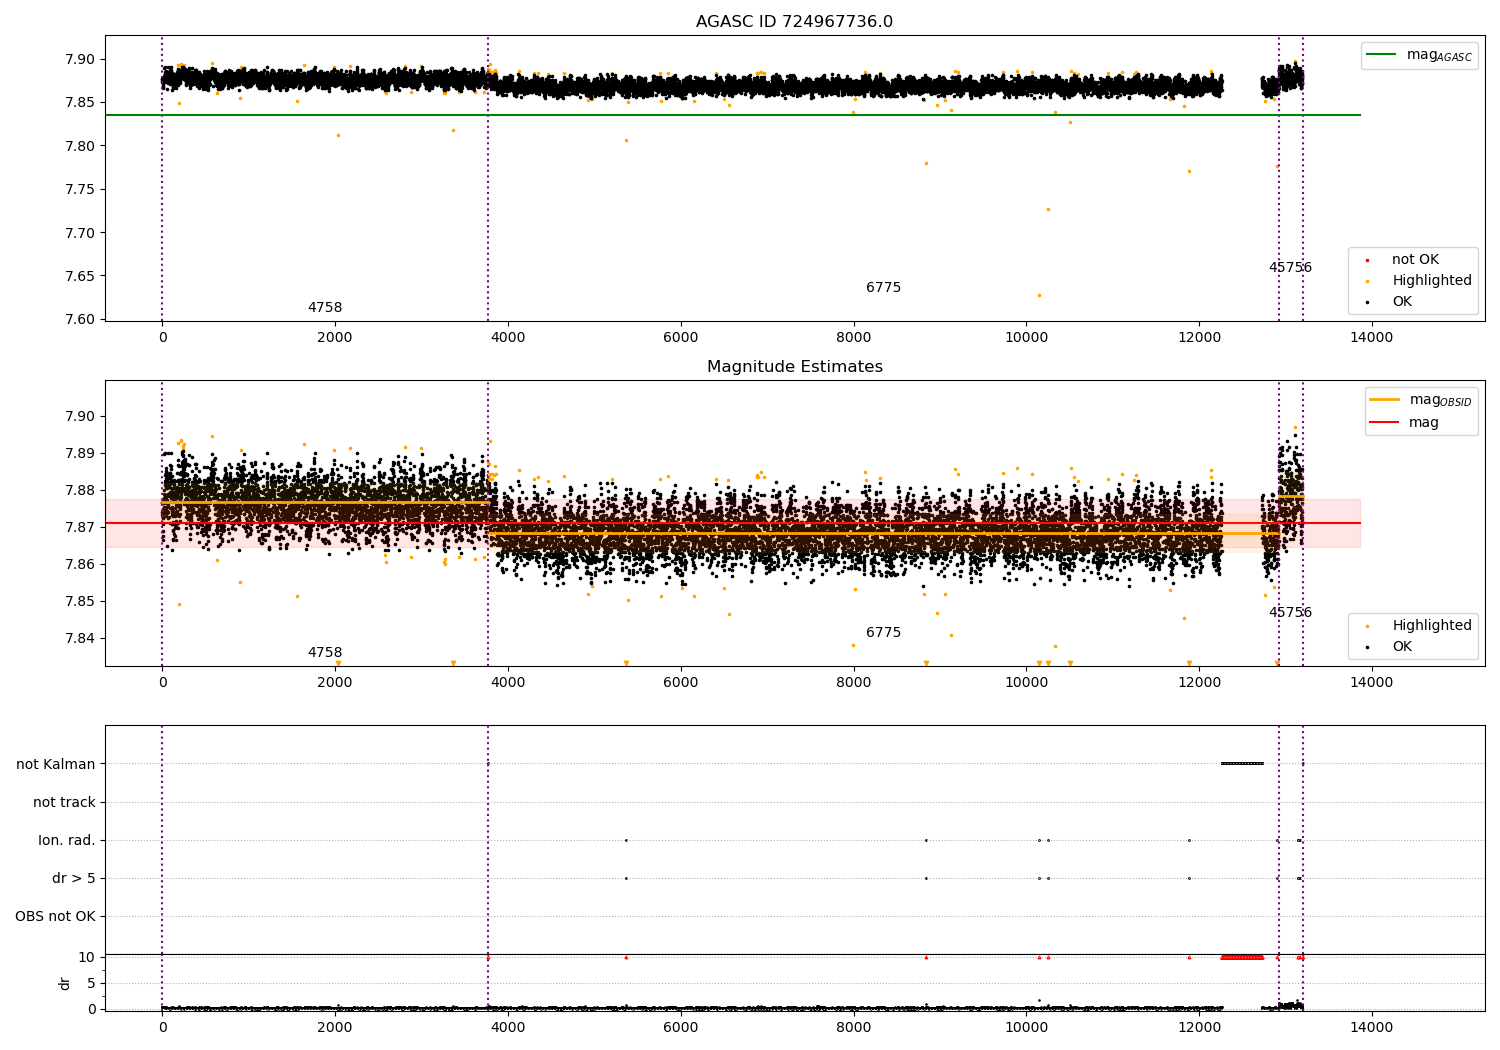Click the orange mag OBSID legend line
1500x1050 pixels.
click(x=1384, y=400)
